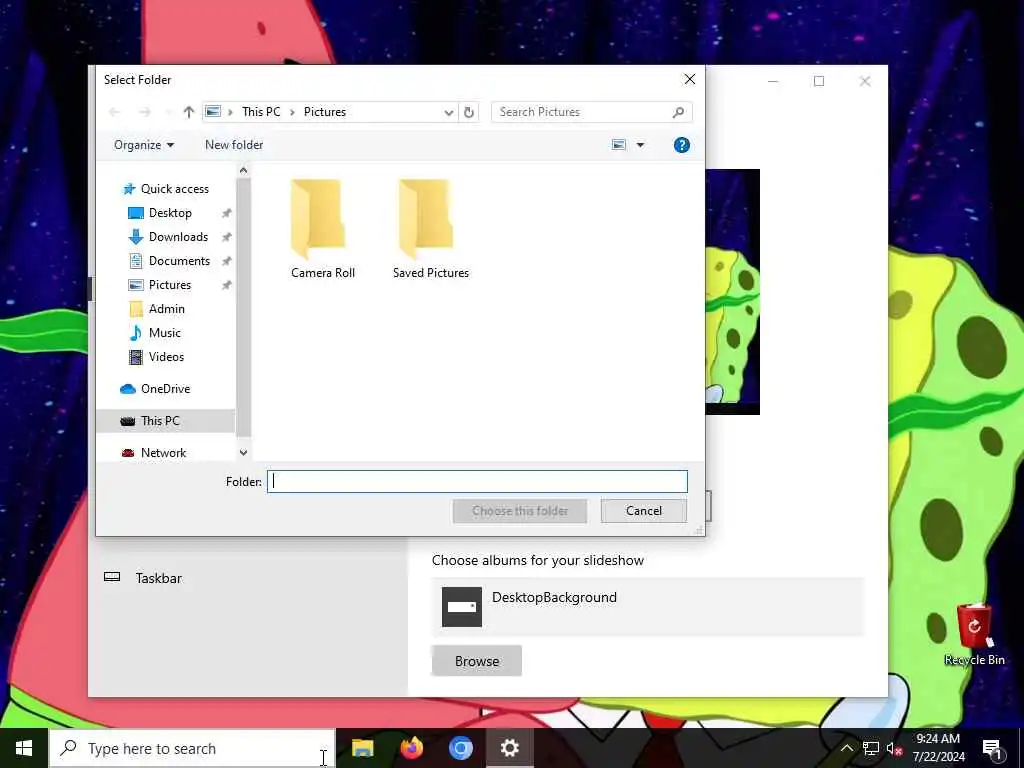This screenshot has width=1024, height=768.
Task: Open the view options dropdown arrow
Action: (x=641, y=145)
